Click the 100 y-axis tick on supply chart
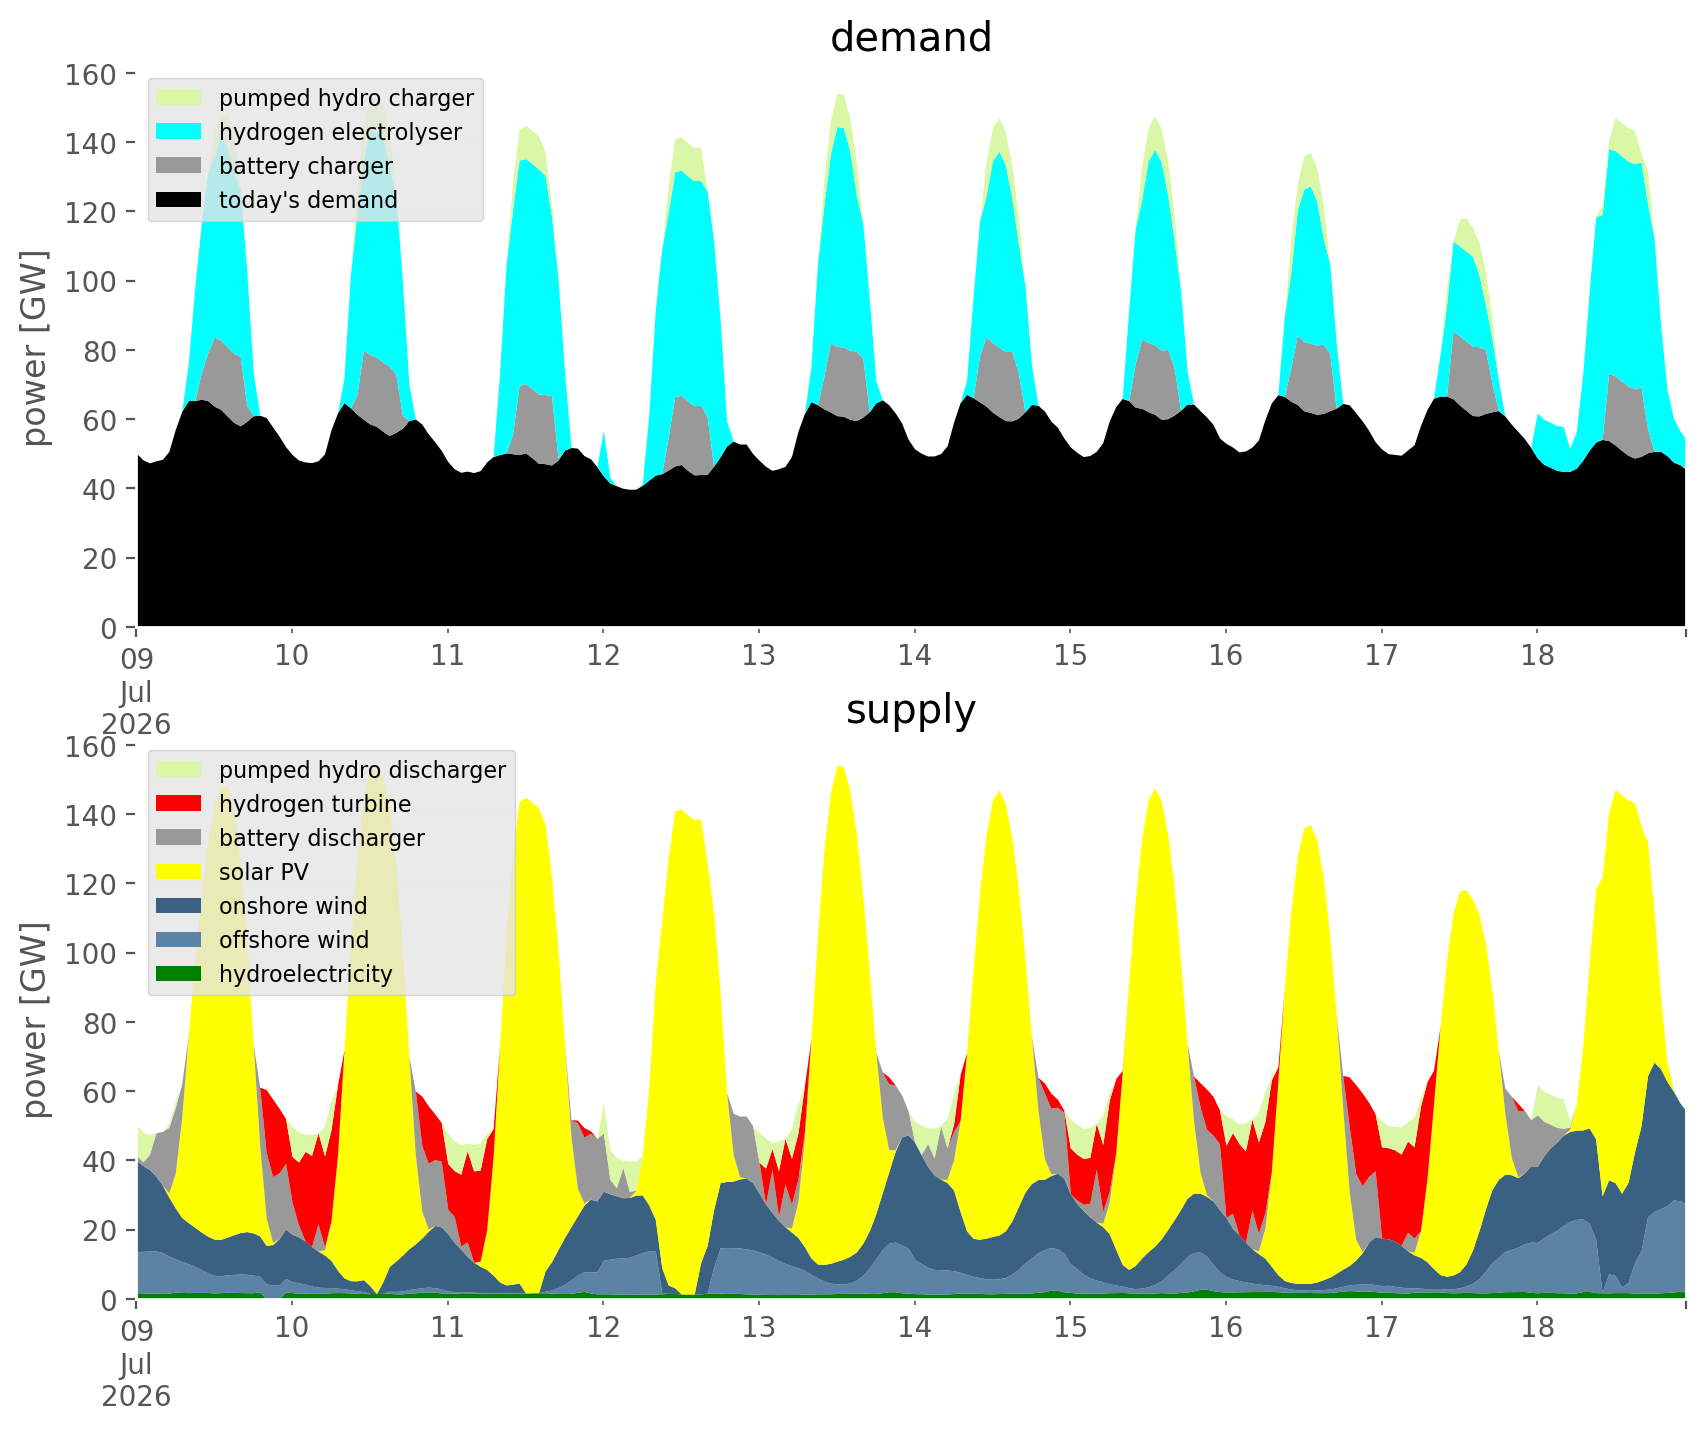The image size is (1706, 1431). coord(91,954)
